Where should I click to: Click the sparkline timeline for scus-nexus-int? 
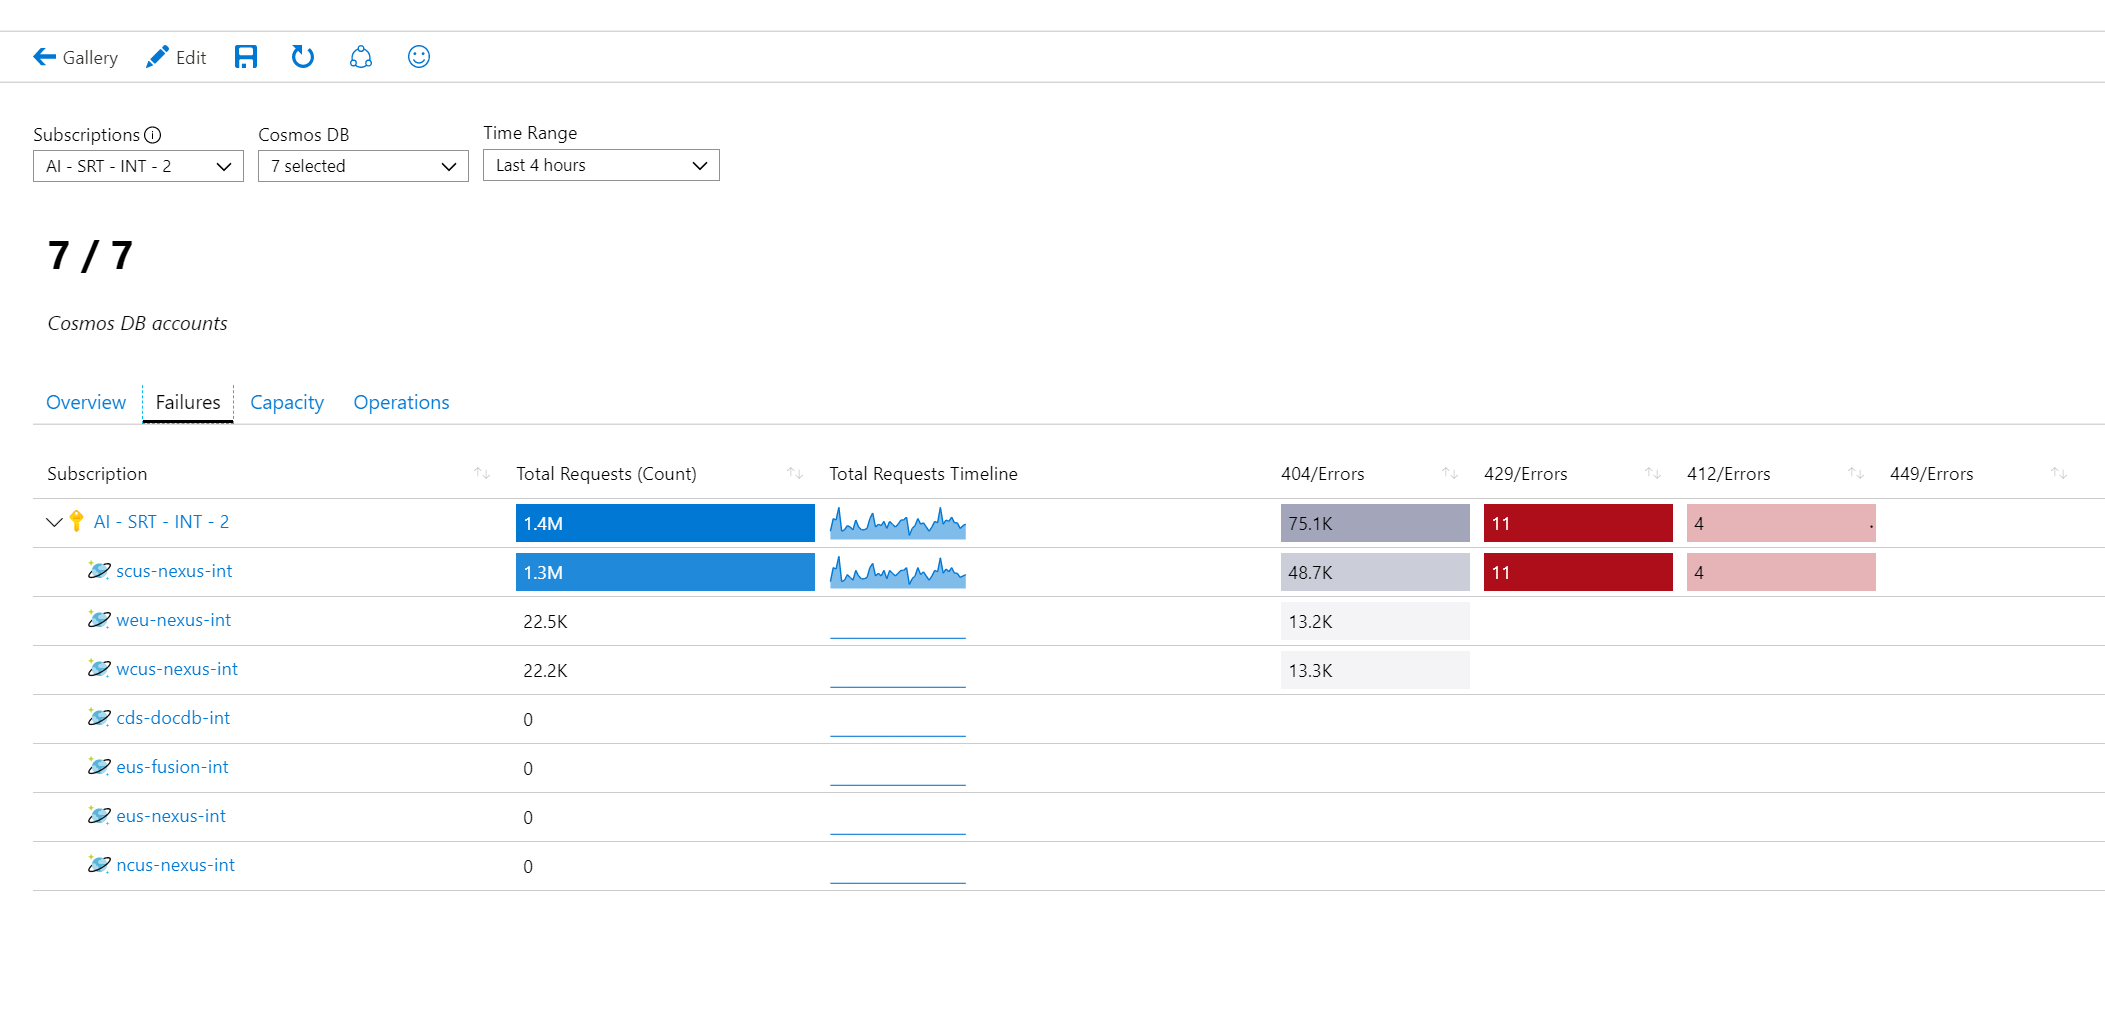[898, 572]
